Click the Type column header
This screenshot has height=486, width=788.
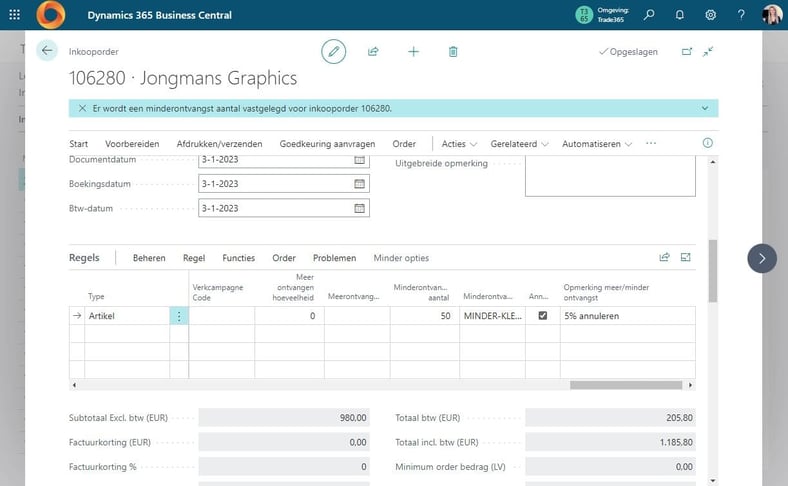96,297
